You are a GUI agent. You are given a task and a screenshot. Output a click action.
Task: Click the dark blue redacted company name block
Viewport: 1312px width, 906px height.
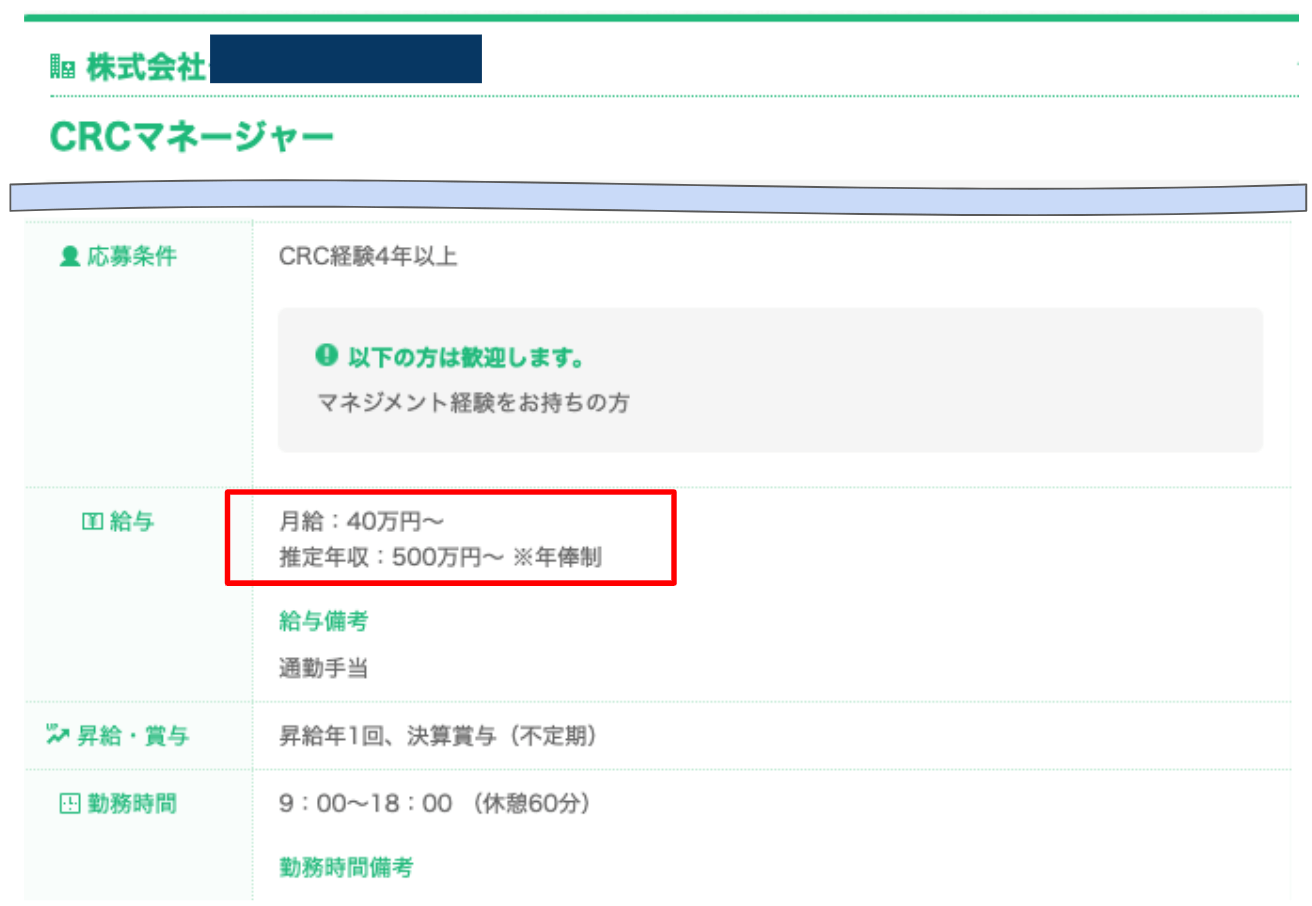[x=346, y=59]
